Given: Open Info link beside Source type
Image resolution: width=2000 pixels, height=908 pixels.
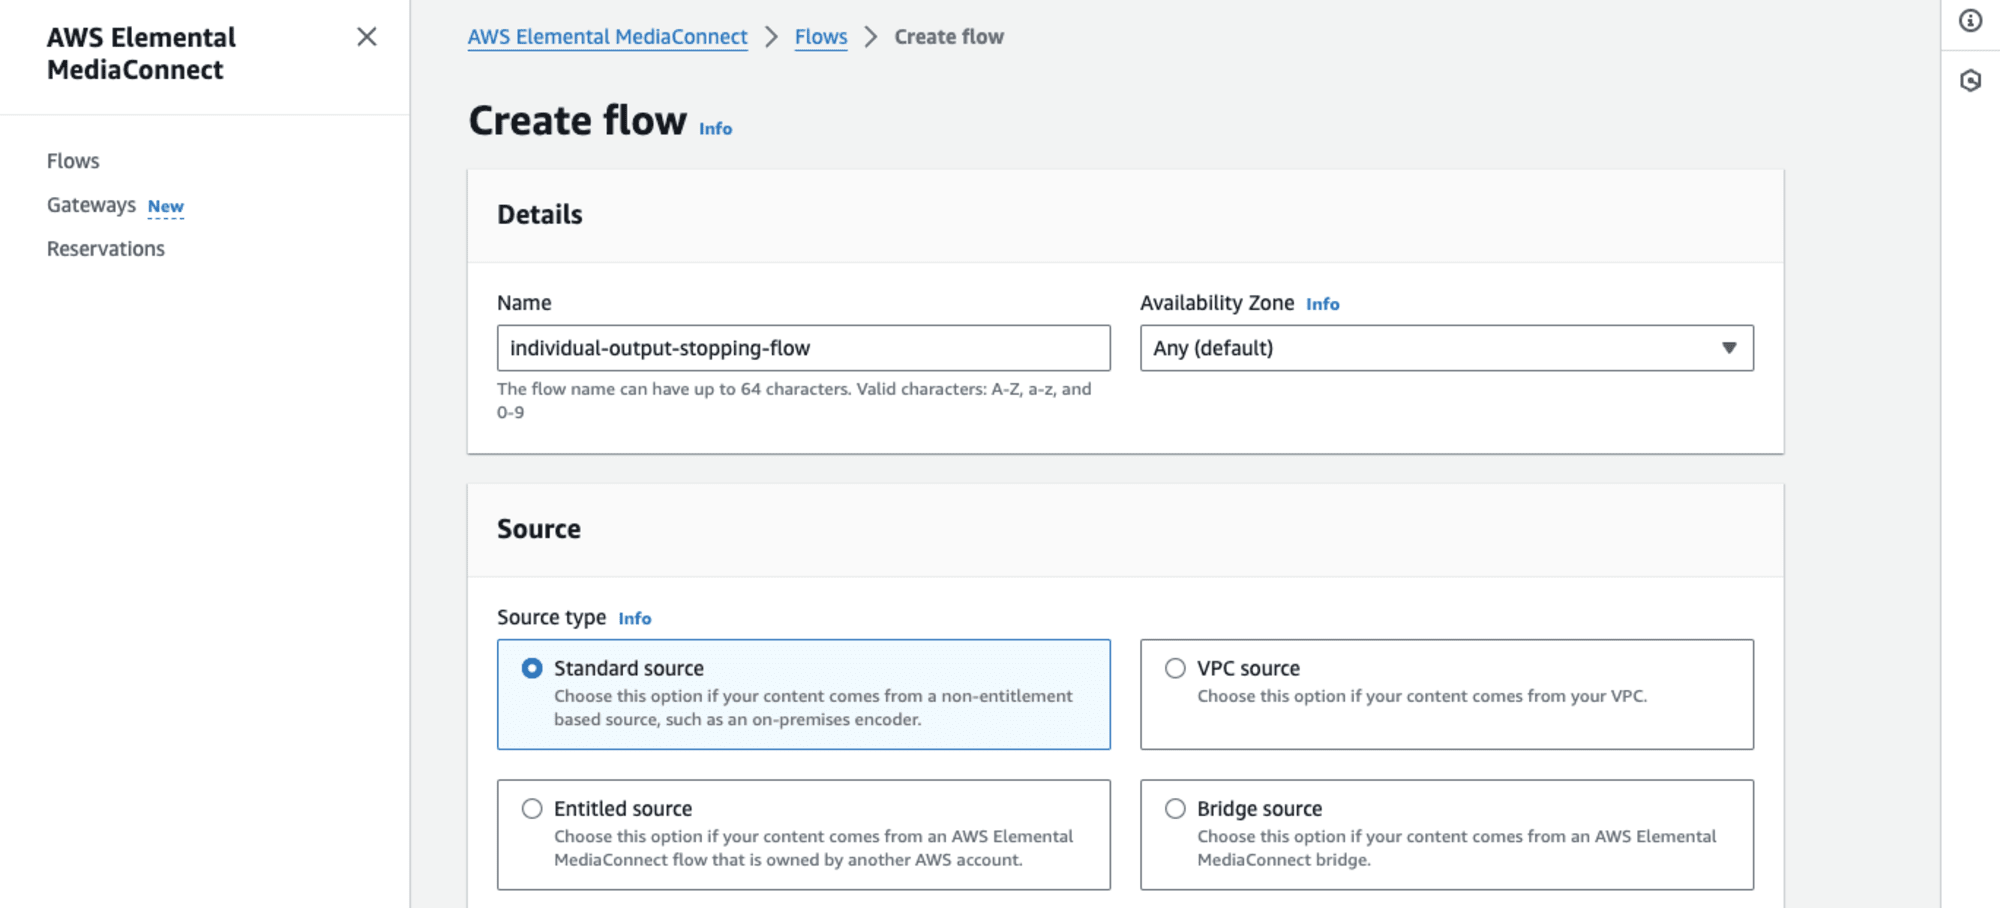Looking at the screenshot, I should pyautogui.click(x=634, y=619).
